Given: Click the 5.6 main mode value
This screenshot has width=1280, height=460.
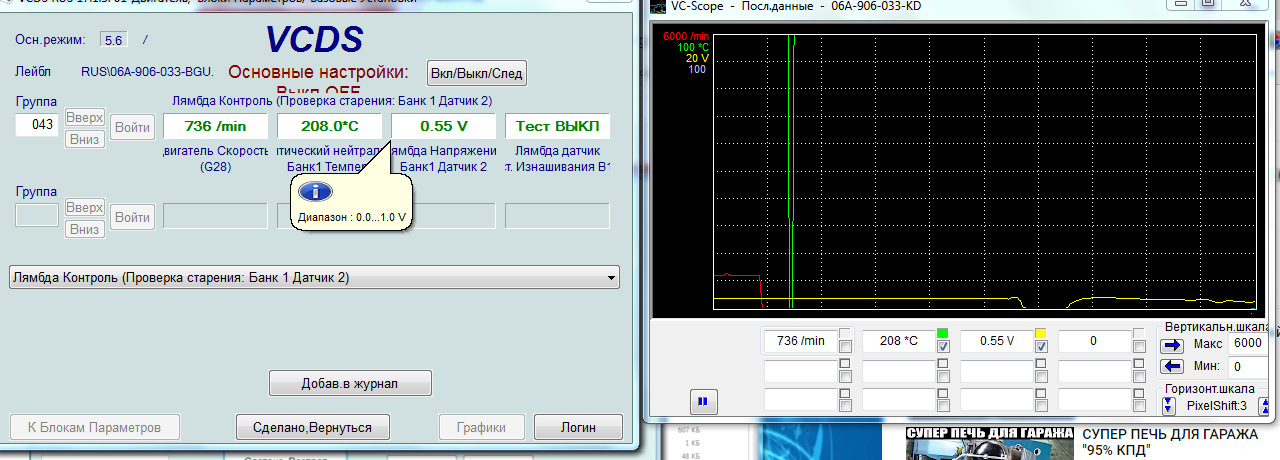Looking at the screenshot, I should [114, 40].
